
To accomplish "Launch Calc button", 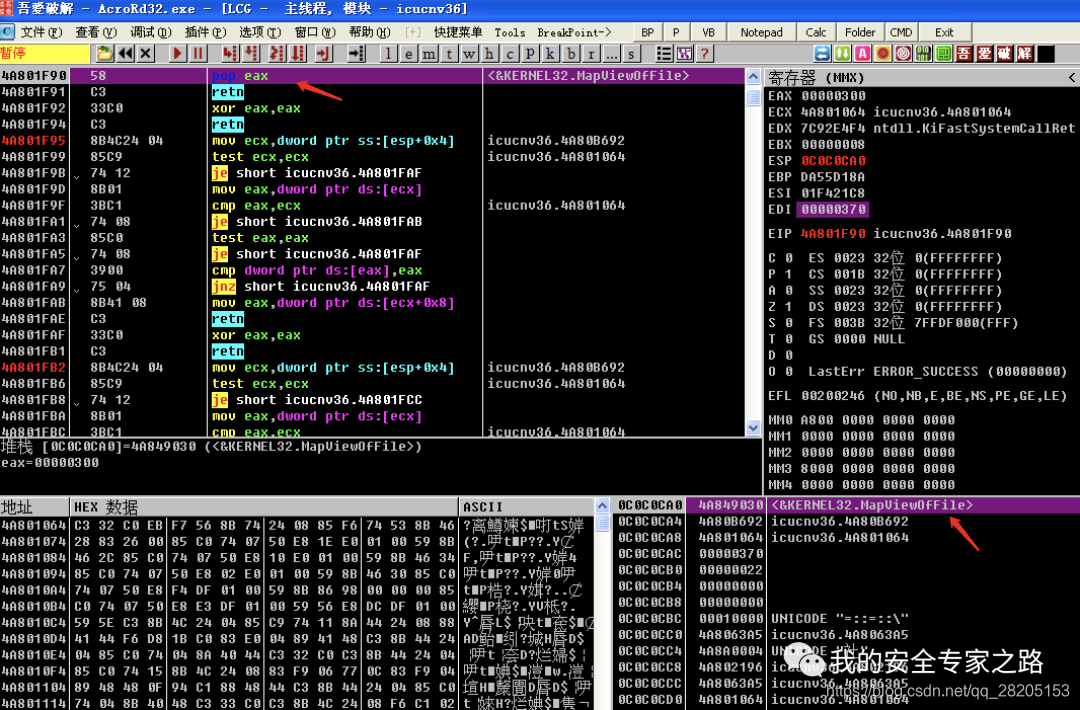I will click(816, 32).
